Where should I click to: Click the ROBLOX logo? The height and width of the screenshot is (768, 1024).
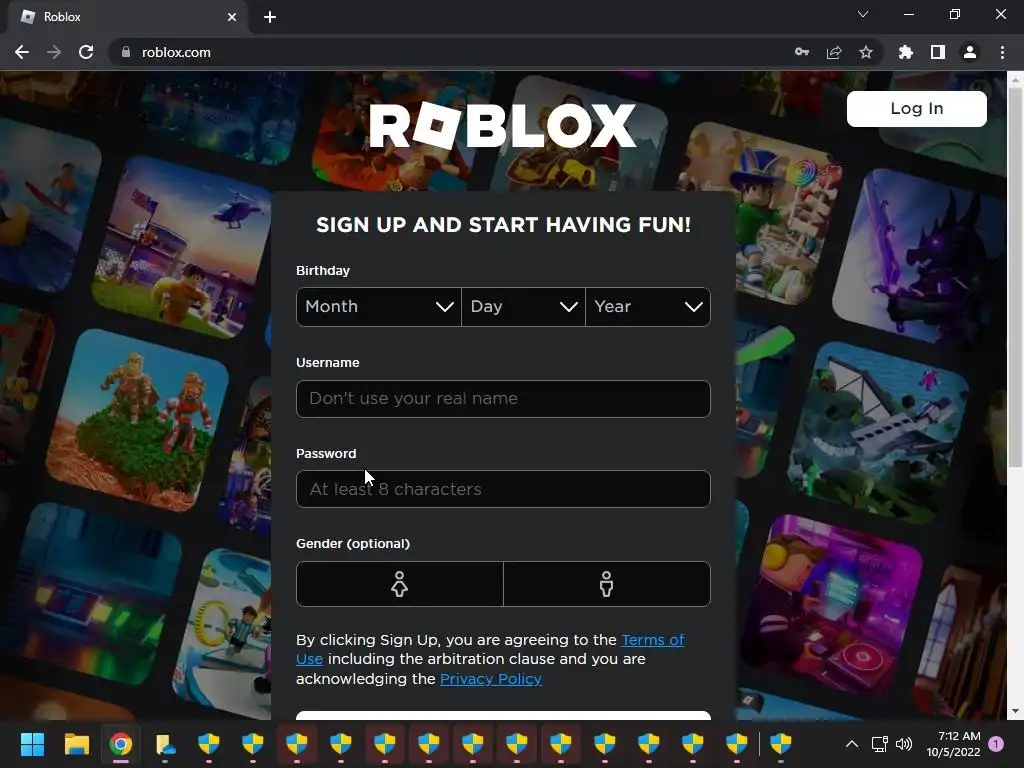coord(503,125)
